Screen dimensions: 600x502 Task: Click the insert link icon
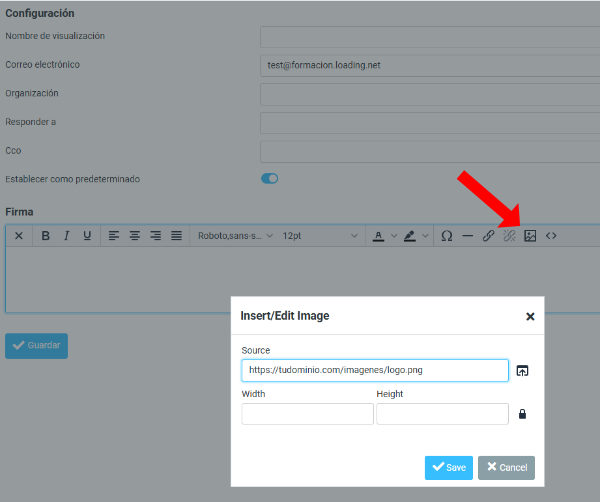click(488, 236)
